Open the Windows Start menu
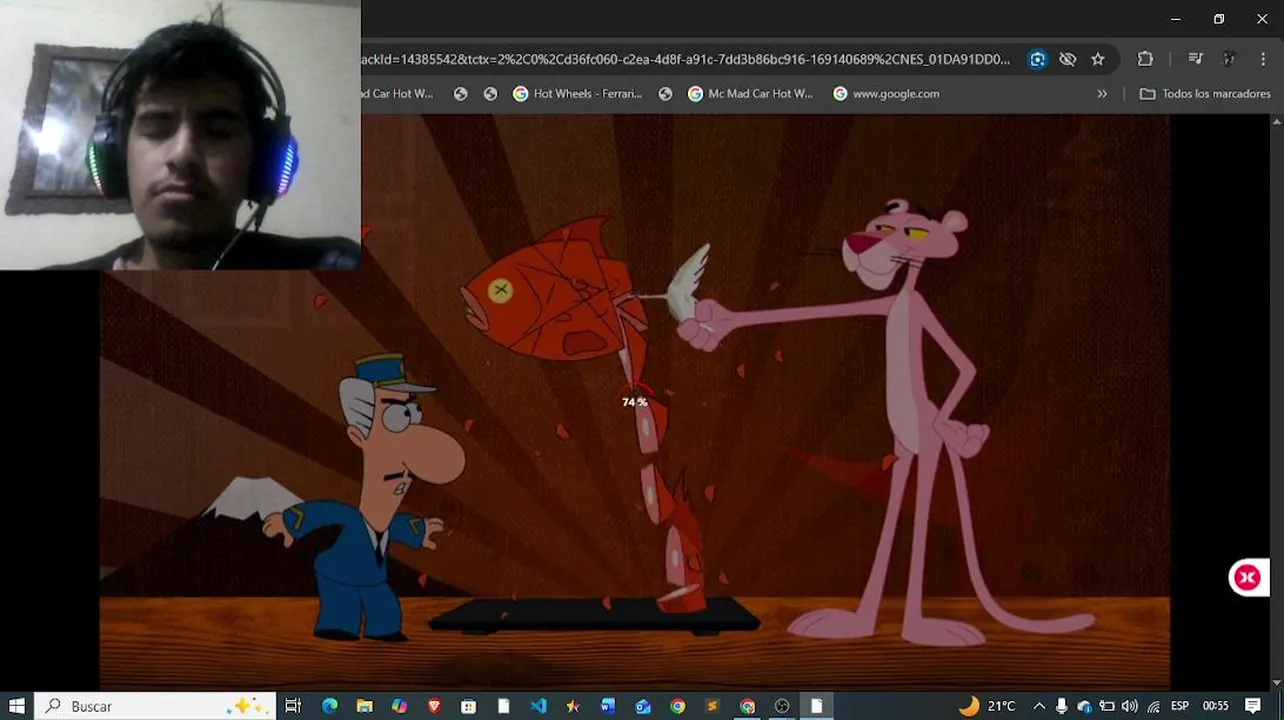The width and height of the screenshot is (1284, 720). click(x=16, y=706)
